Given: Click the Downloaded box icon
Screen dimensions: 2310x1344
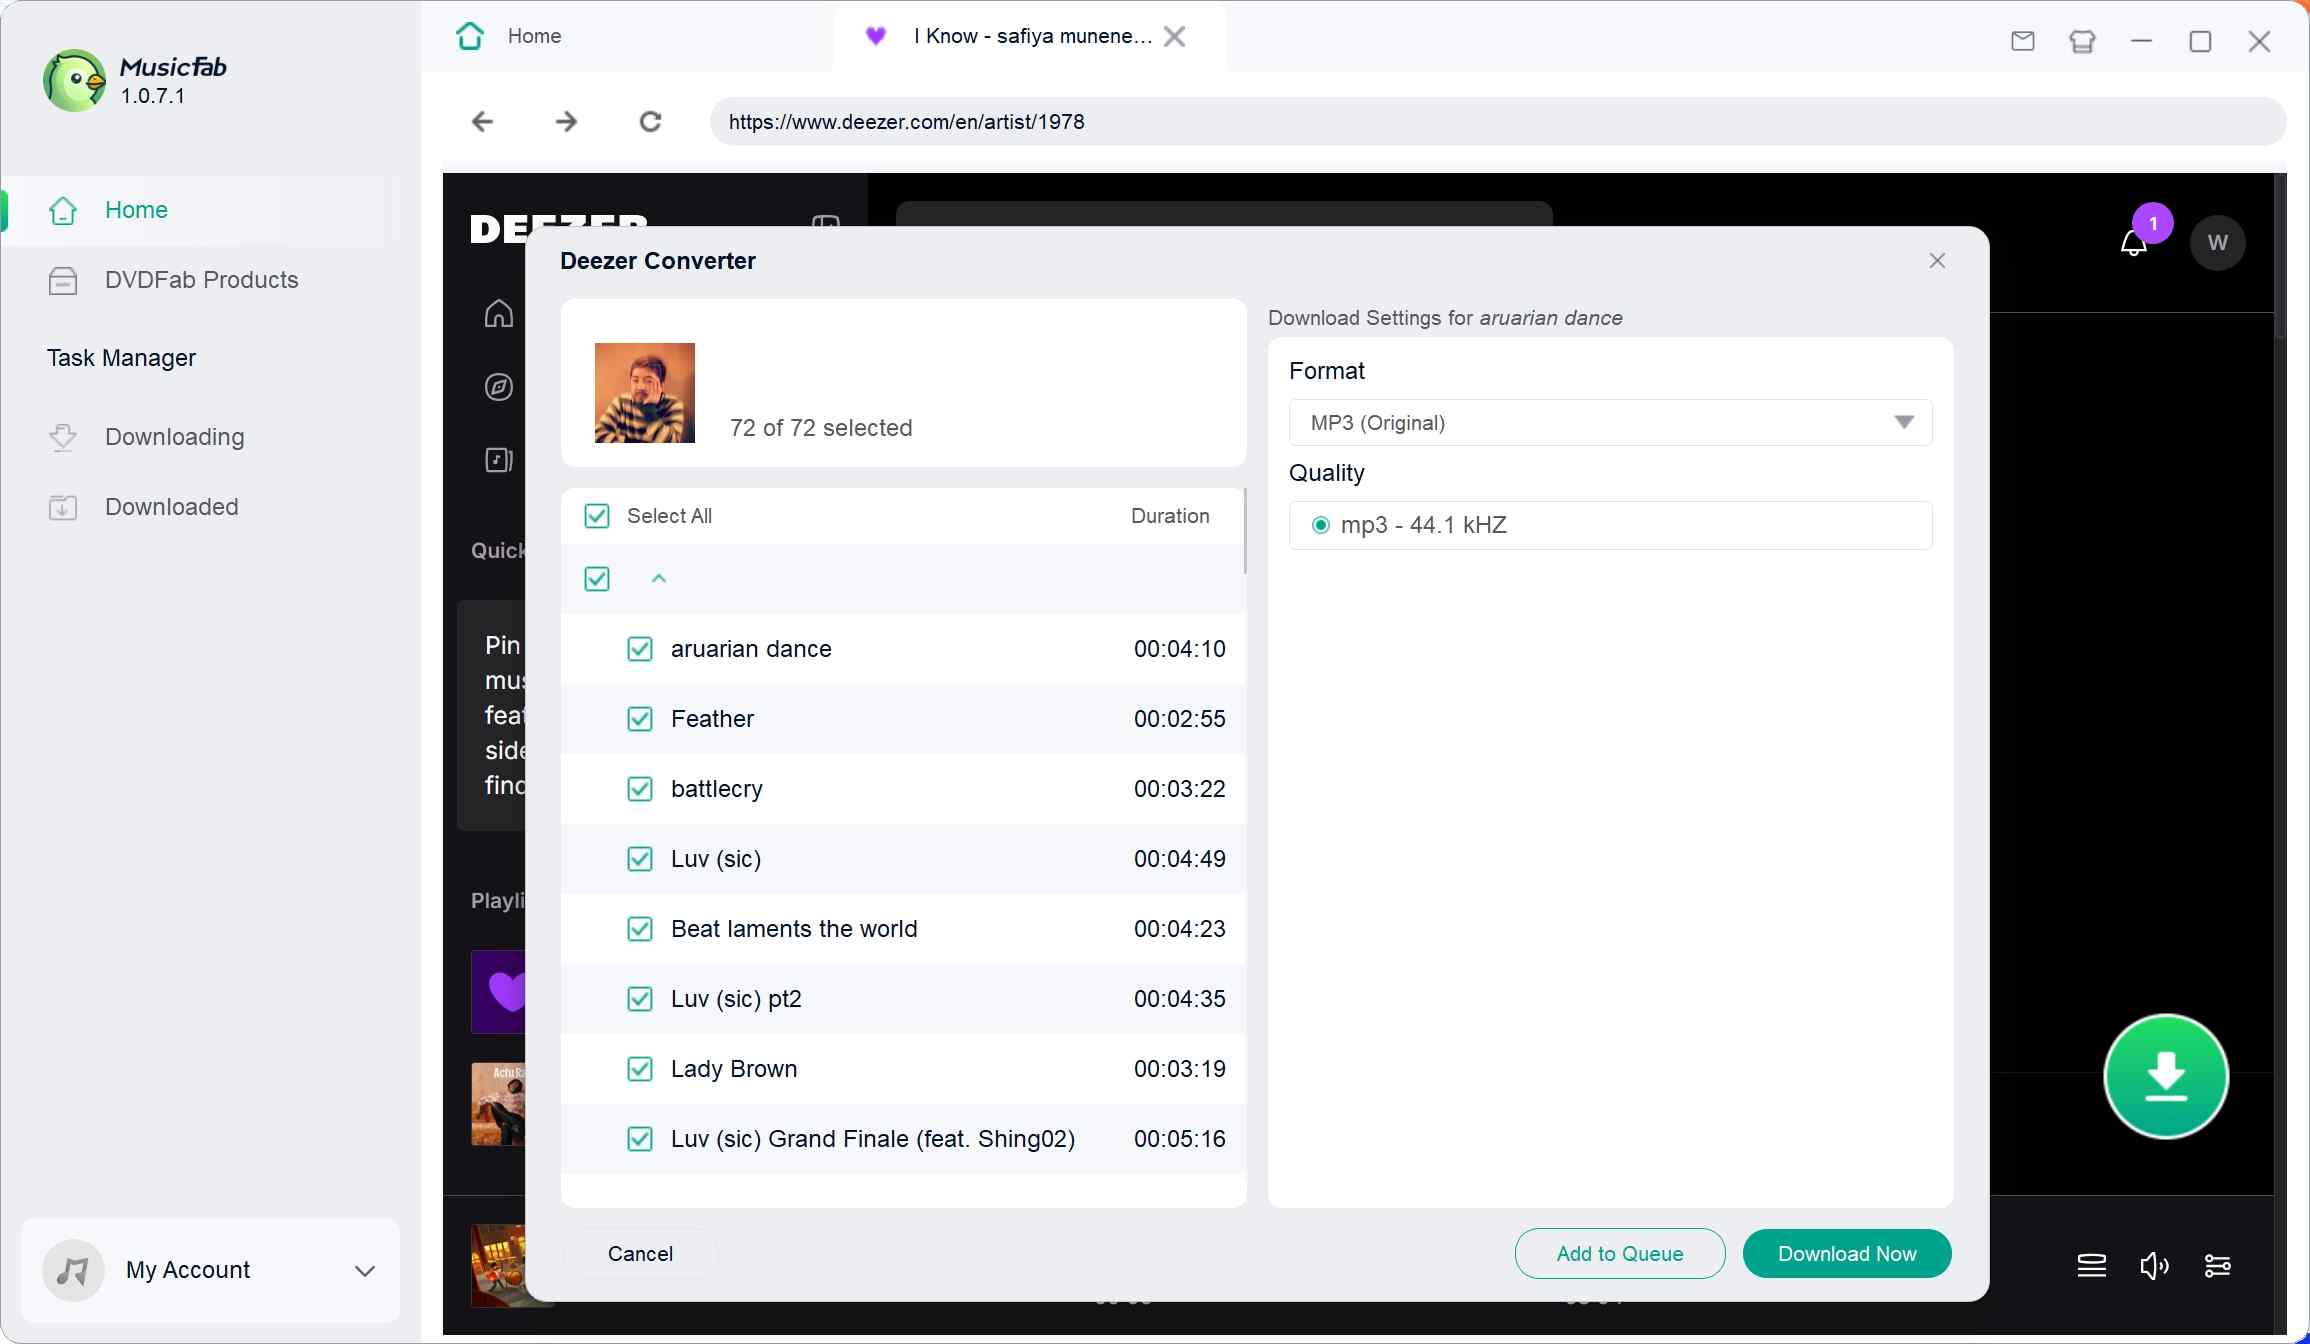Looking at the screenshot, I should coord(63,507).
